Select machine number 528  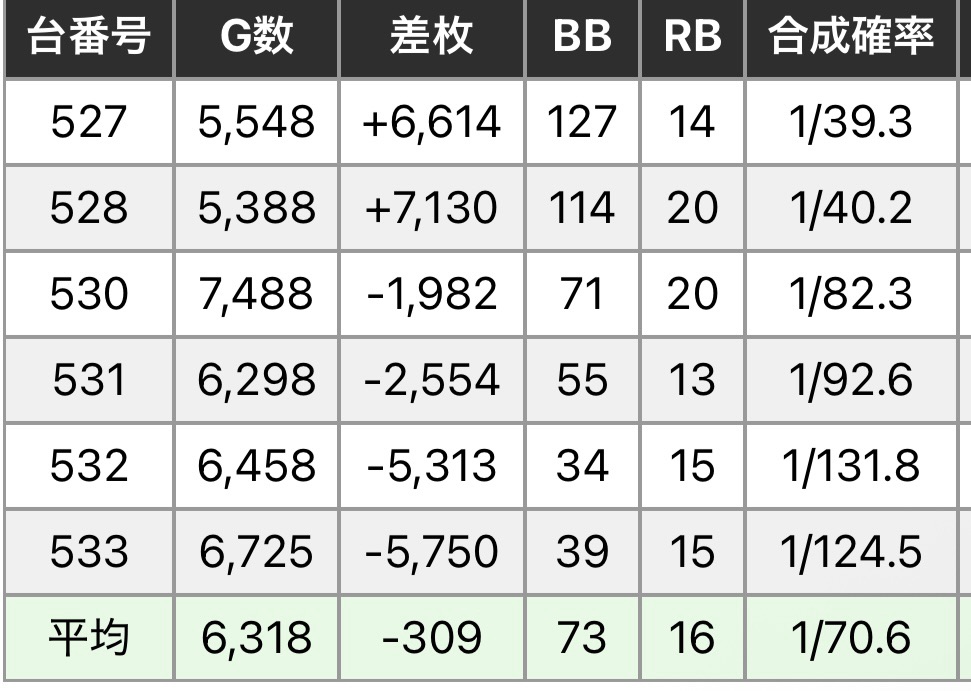click(x=88, y=208)
